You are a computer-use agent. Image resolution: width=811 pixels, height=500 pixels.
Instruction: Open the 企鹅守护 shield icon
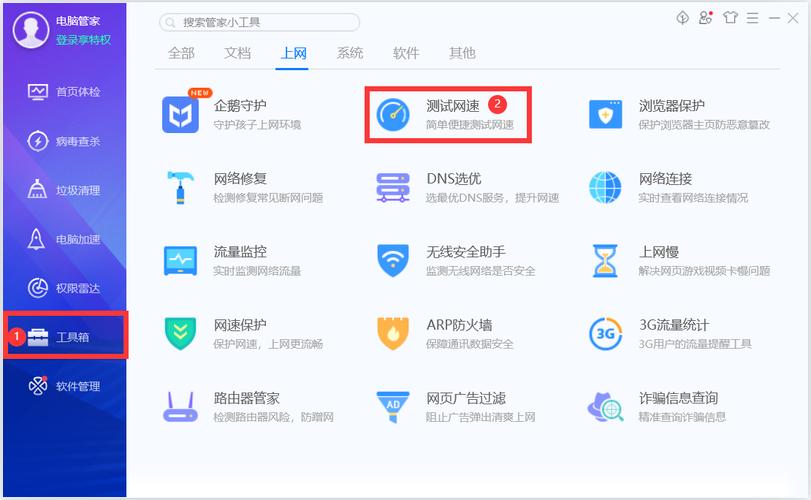(x=180, y=114)
